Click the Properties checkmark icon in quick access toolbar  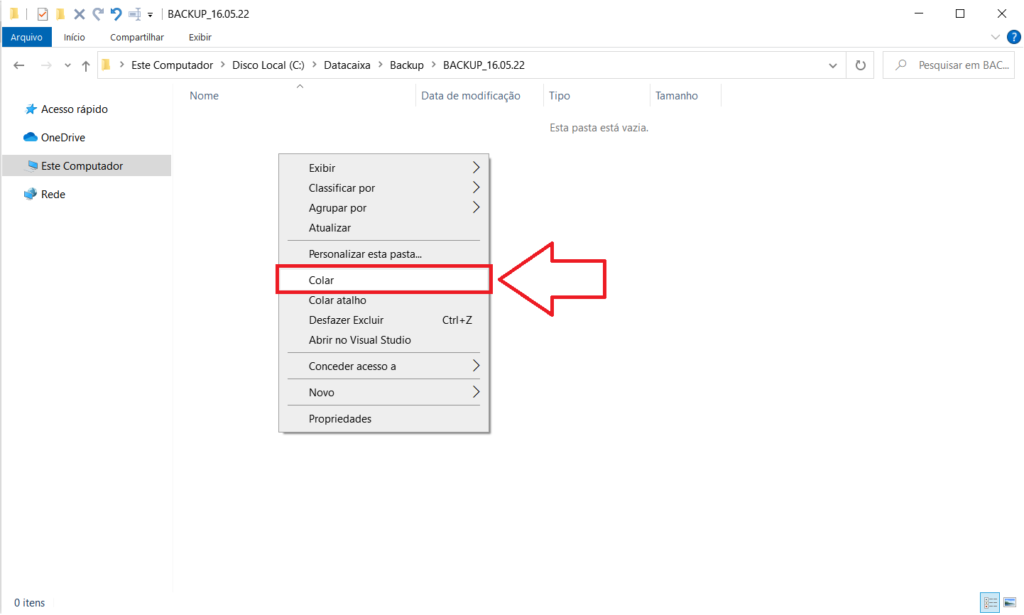pos(42,14)
